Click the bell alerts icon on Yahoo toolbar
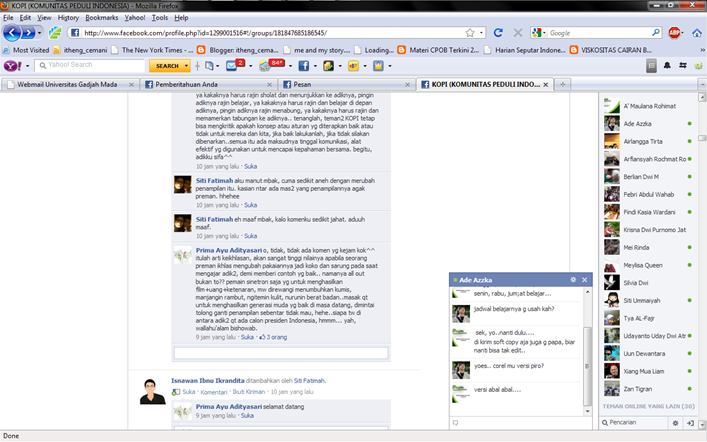 (x=667, y=66)
